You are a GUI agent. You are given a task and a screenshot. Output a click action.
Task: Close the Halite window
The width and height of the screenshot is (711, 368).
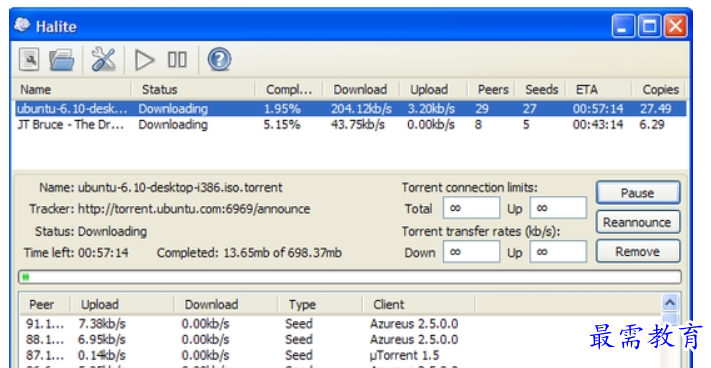(x=676, y=25)
